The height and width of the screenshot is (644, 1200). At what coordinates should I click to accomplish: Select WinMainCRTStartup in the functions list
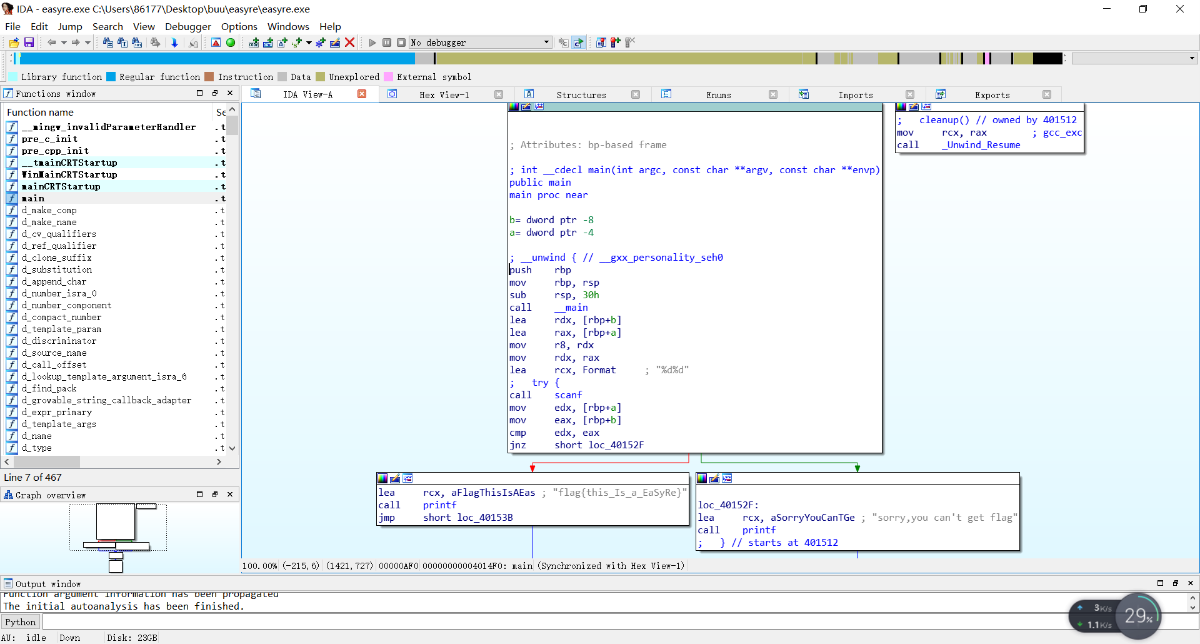(x=69, y=175)
